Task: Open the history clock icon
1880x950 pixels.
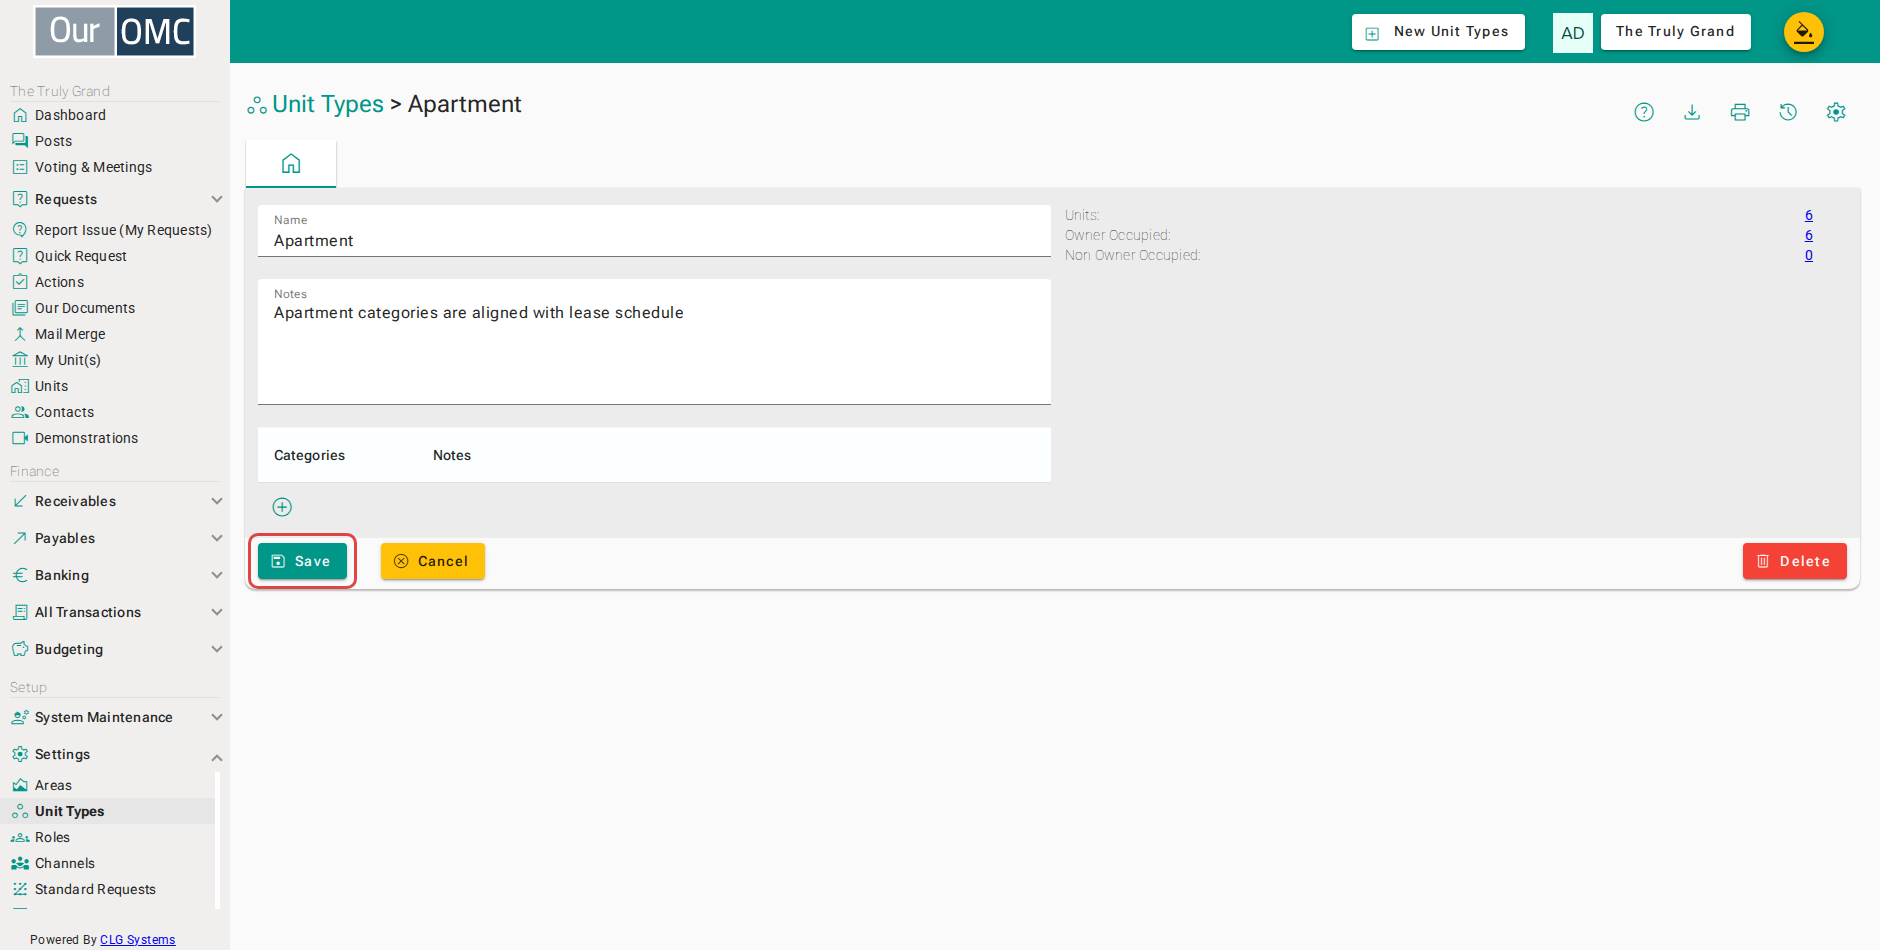Action: [1788, 112]
